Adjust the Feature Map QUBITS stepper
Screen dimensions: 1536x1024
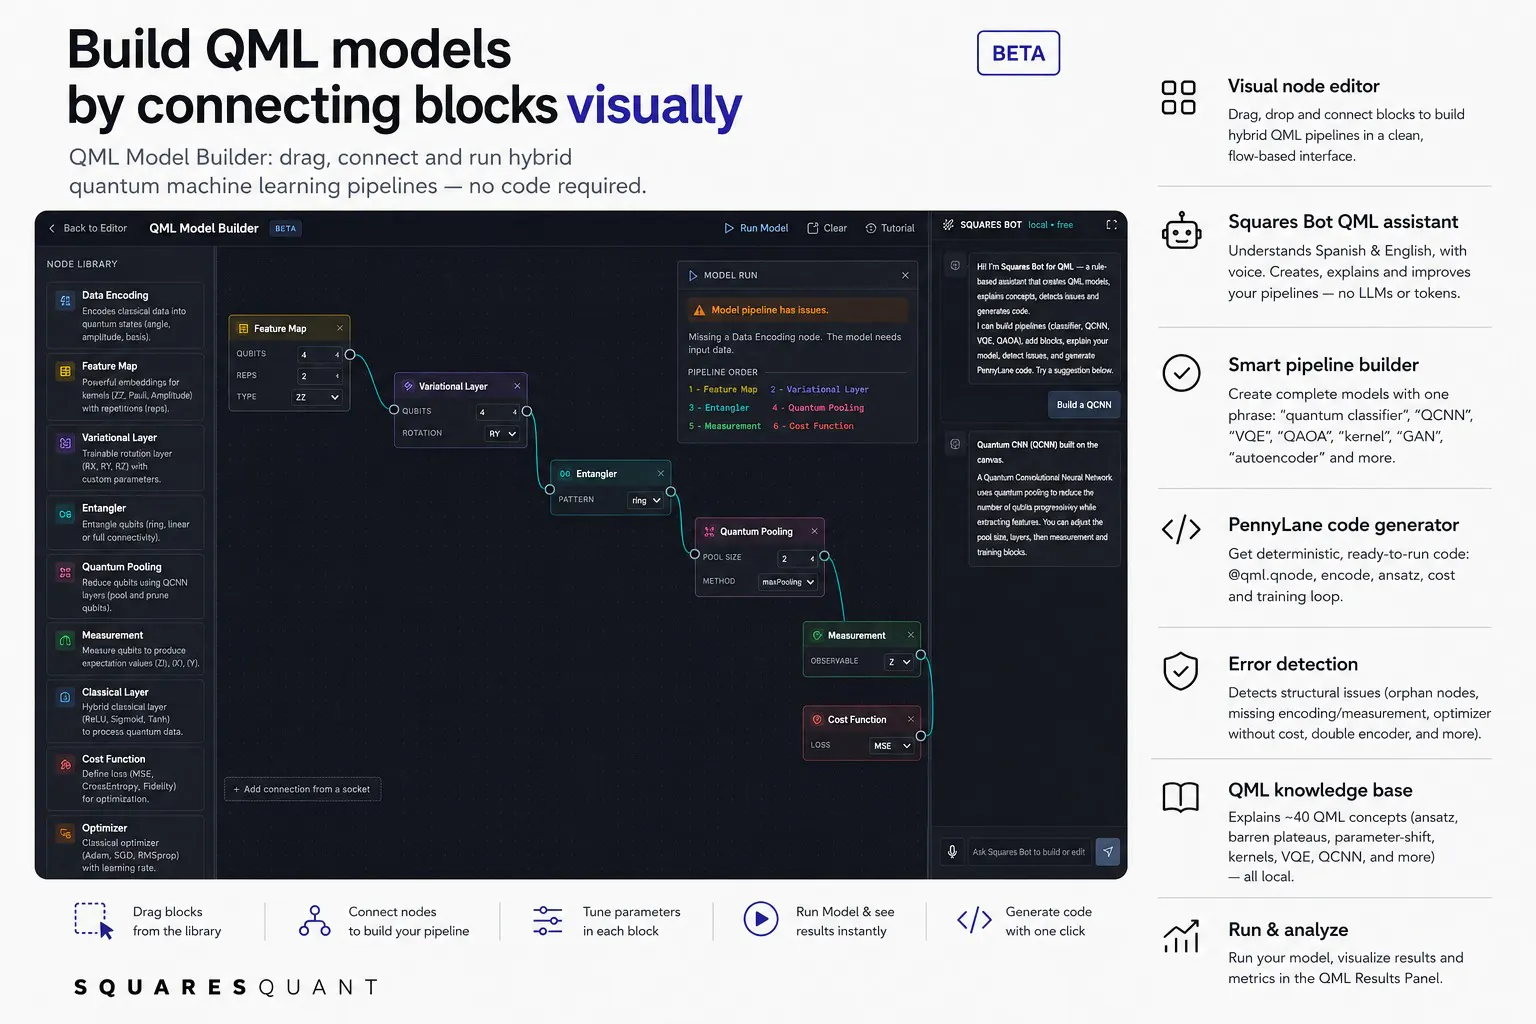coord(320,355)
